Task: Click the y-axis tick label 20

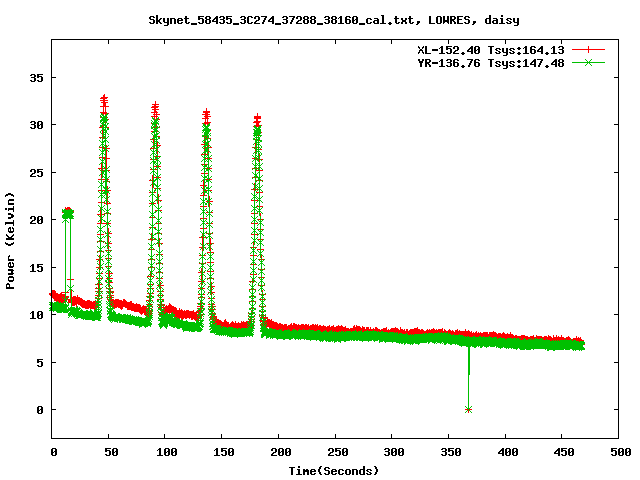Action: [x=36, y=220]
